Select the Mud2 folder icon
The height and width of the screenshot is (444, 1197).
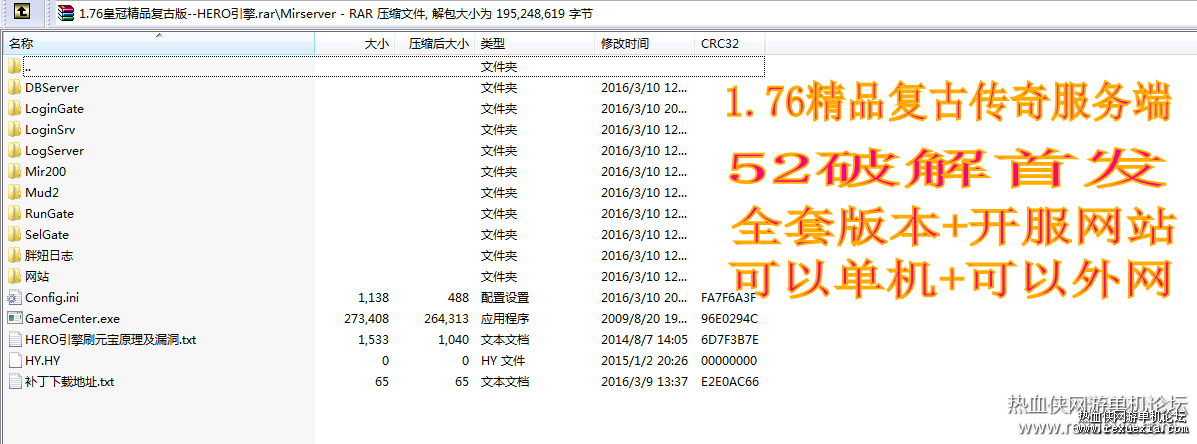click(x=15, y=192)
